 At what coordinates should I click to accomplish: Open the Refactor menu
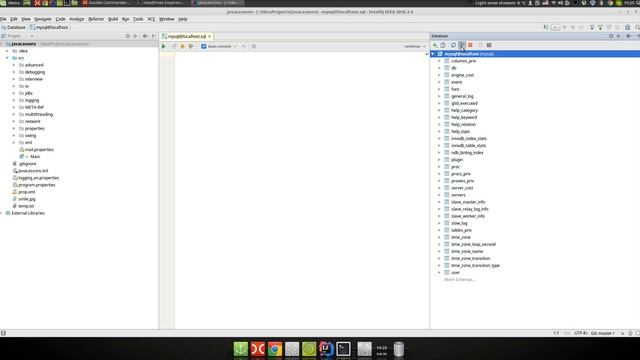[x=96, y=19]
